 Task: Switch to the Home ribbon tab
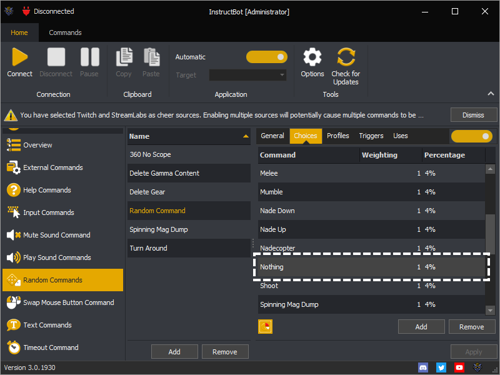[x=19, y=32]
